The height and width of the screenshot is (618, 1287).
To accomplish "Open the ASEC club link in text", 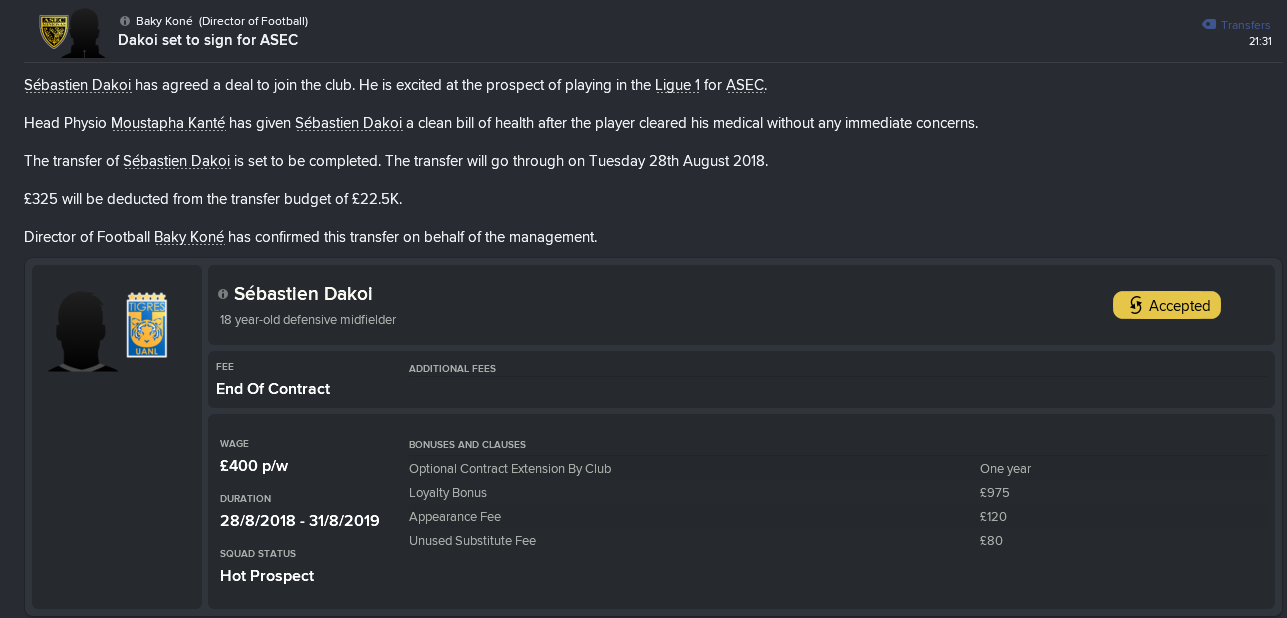I will click(x=745, y=85).
